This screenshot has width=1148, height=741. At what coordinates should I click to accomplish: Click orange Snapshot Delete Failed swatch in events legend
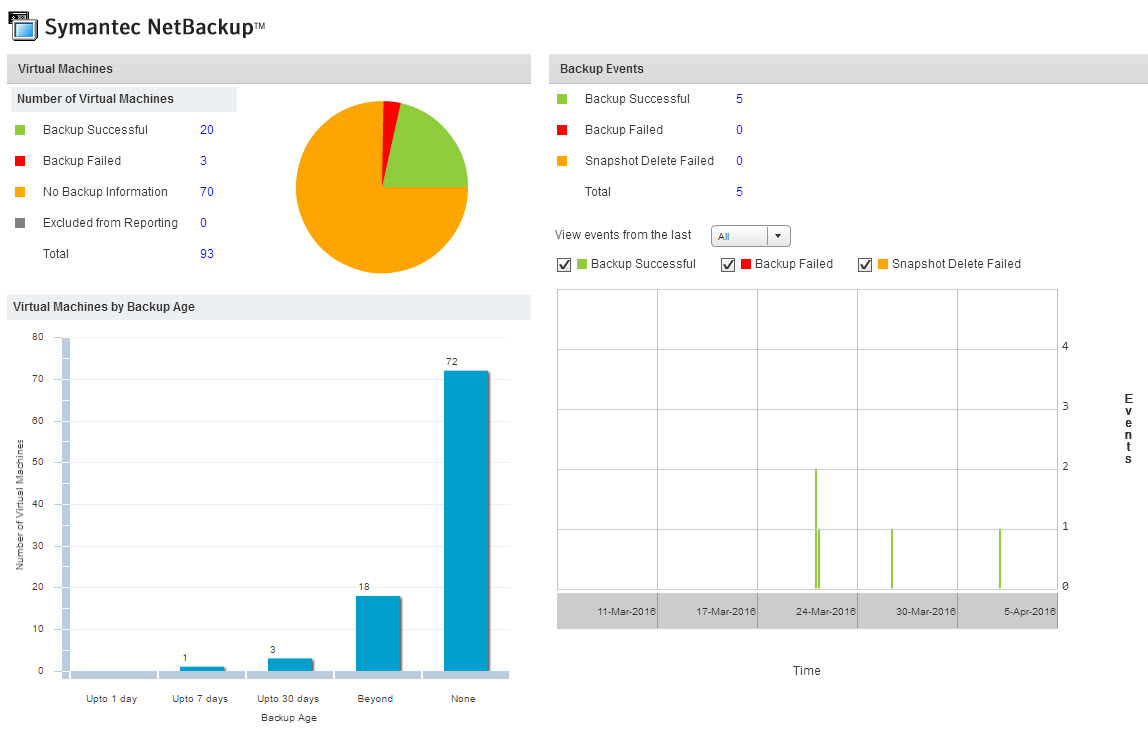[x=562, y=160]
